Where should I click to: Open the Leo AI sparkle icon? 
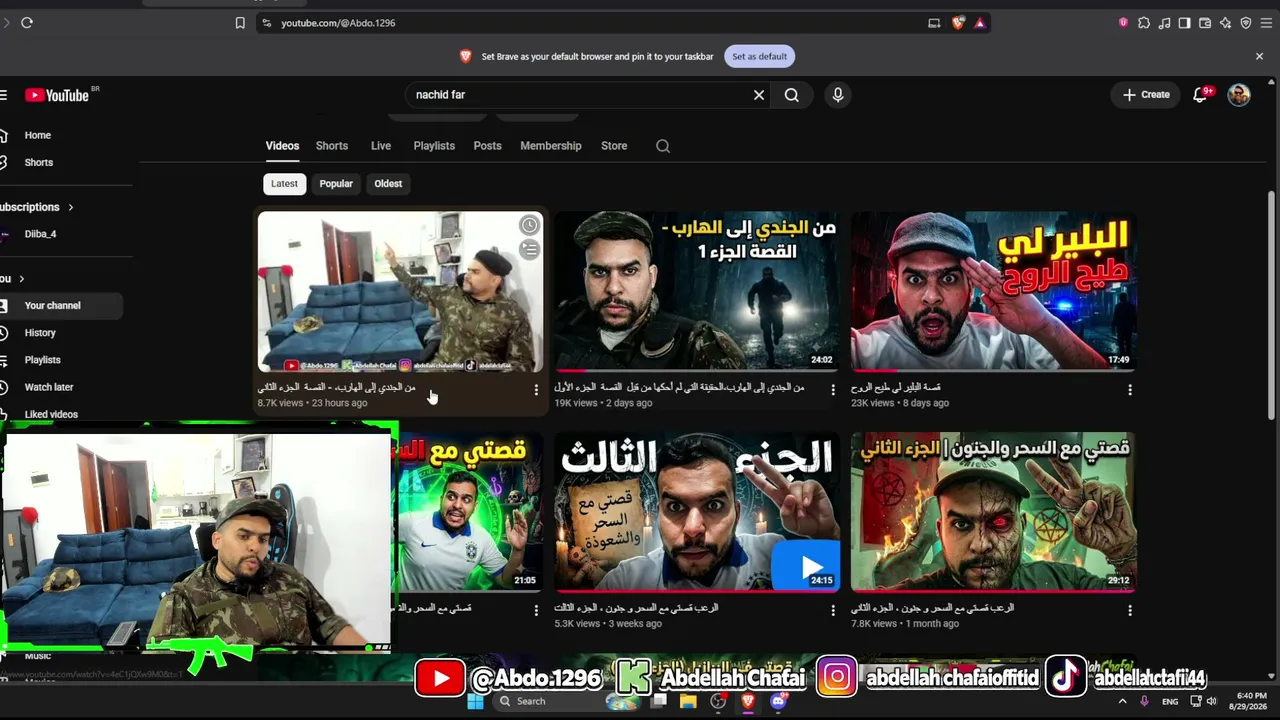(x=1225, y=23)
